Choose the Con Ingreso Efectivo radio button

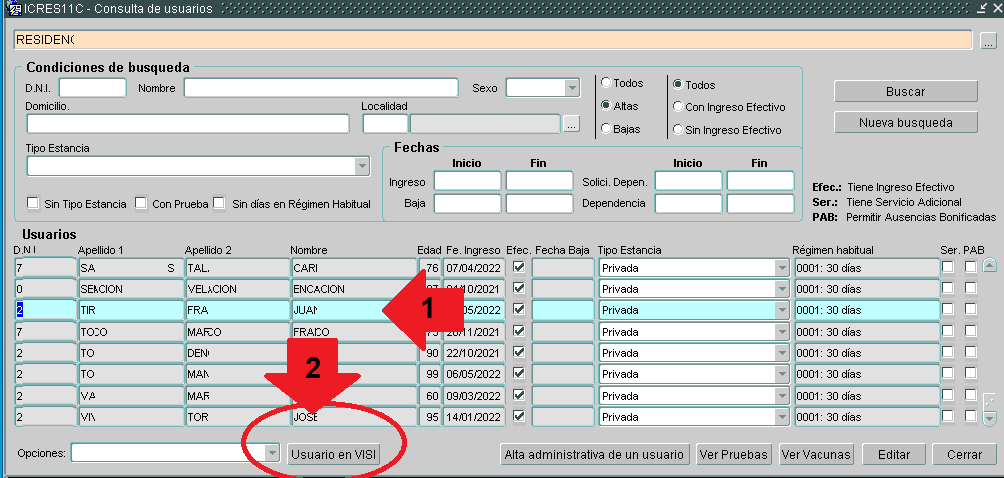[679, 106]
